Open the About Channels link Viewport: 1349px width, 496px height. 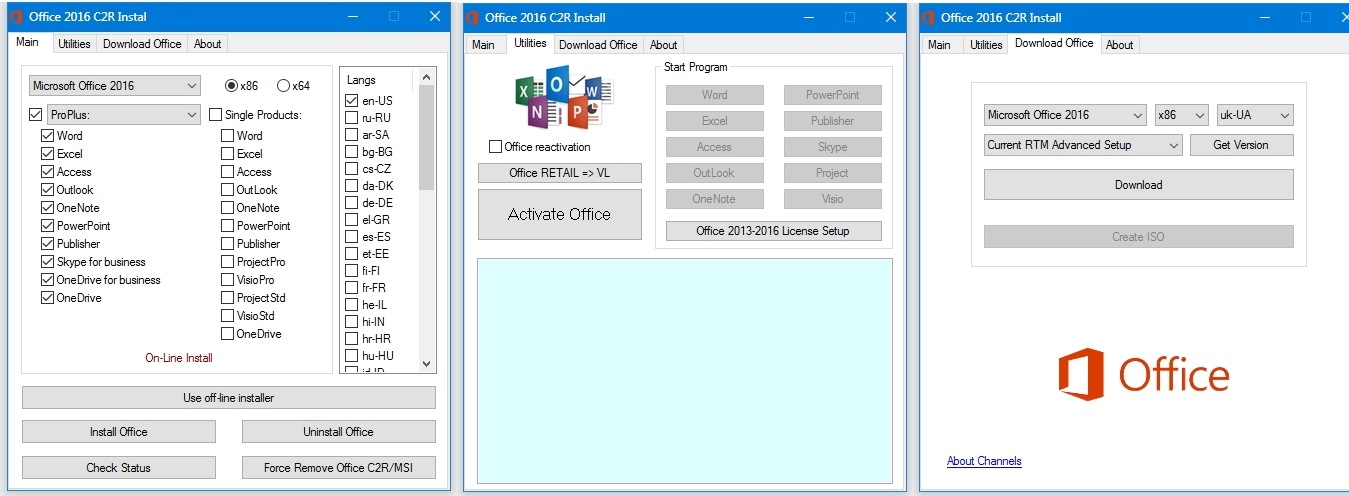[984, 461]
